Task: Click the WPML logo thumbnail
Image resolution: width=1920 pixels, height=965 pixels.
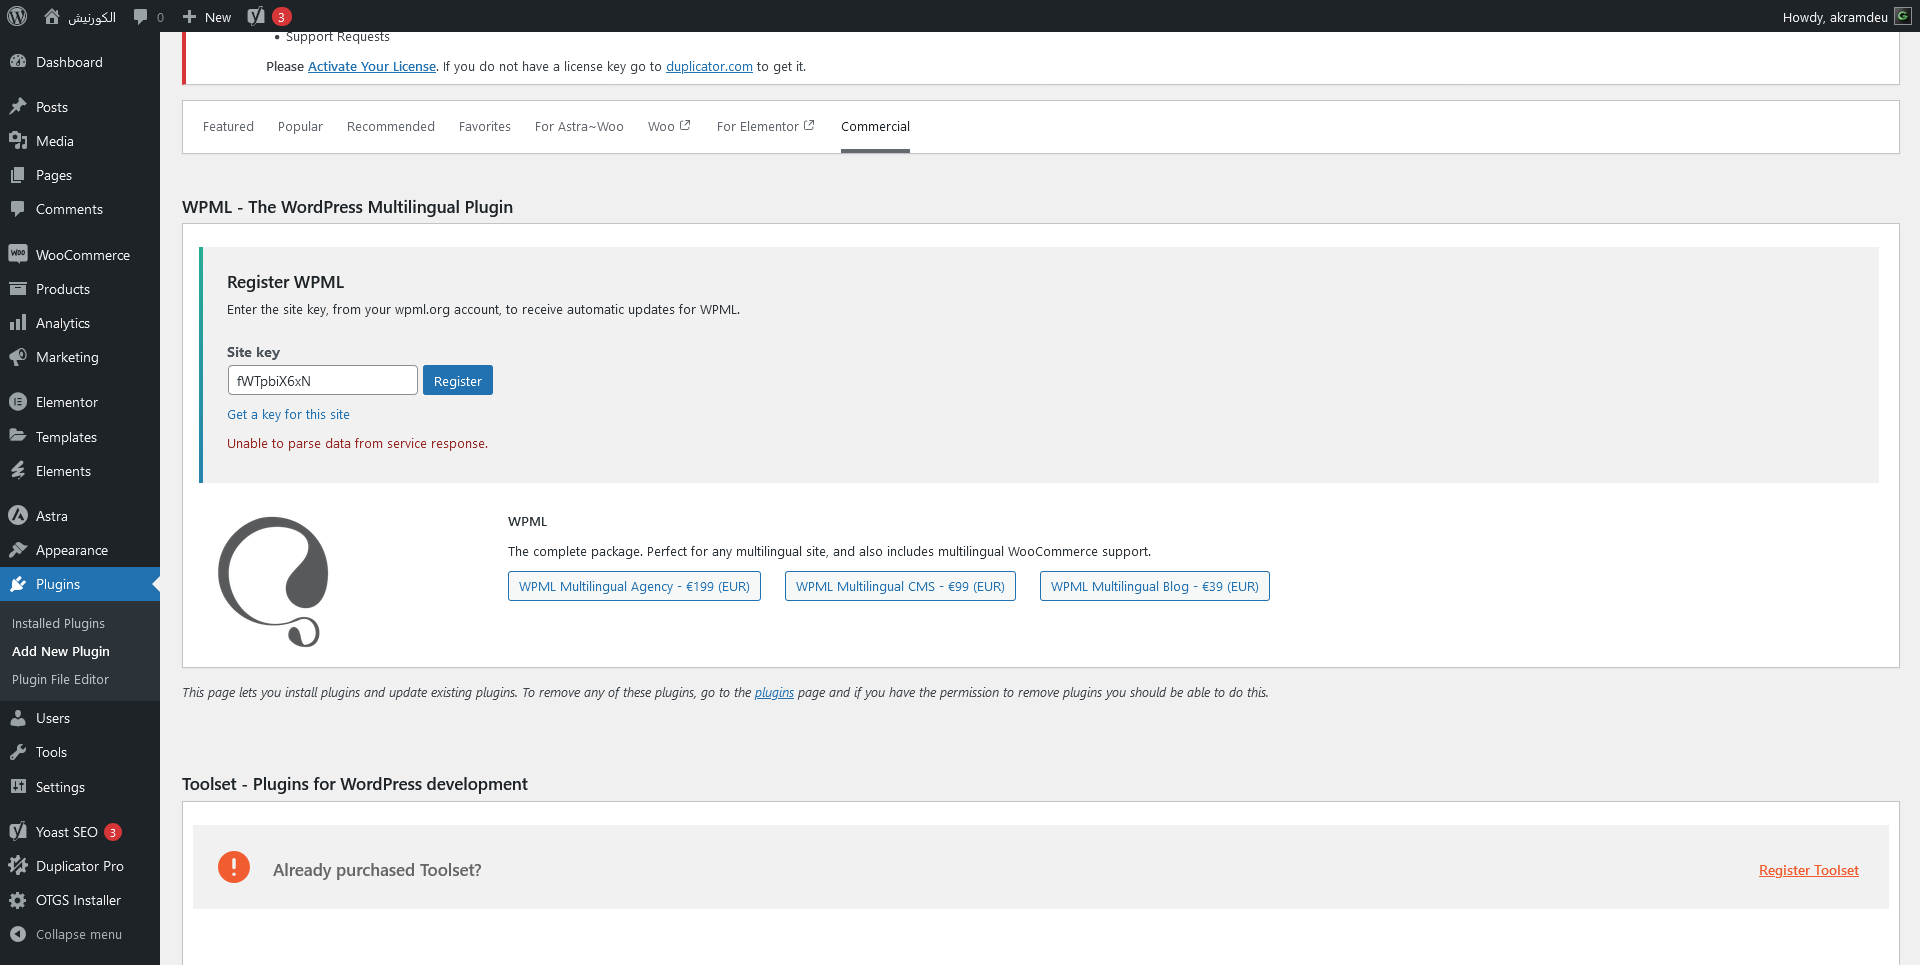Action: coord(273,581)
